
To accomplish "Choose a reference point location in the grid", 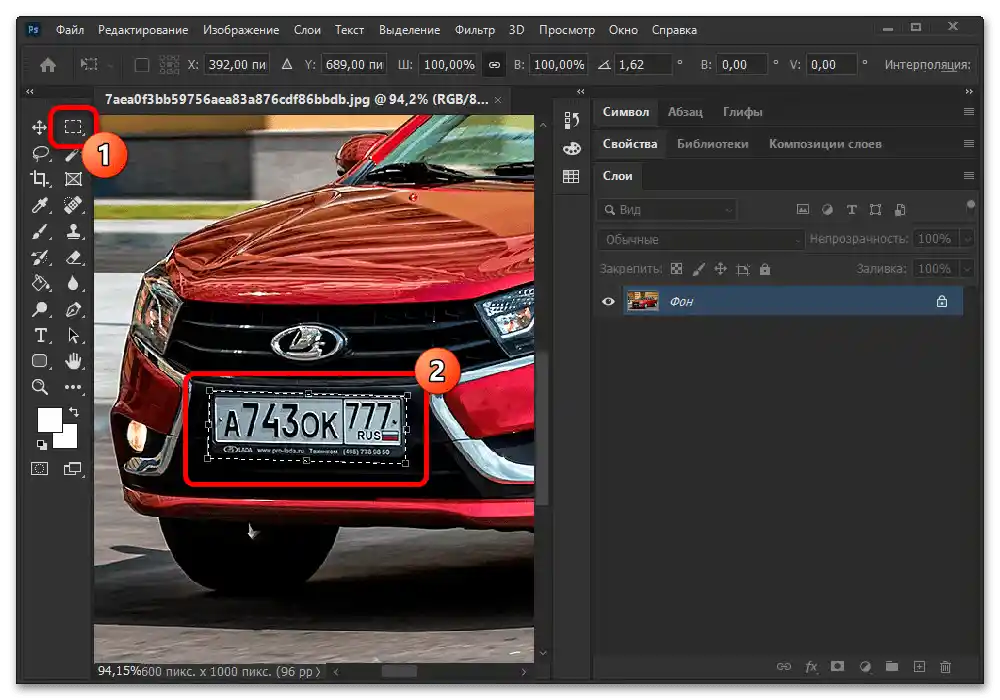I will (x=169, y=65).
